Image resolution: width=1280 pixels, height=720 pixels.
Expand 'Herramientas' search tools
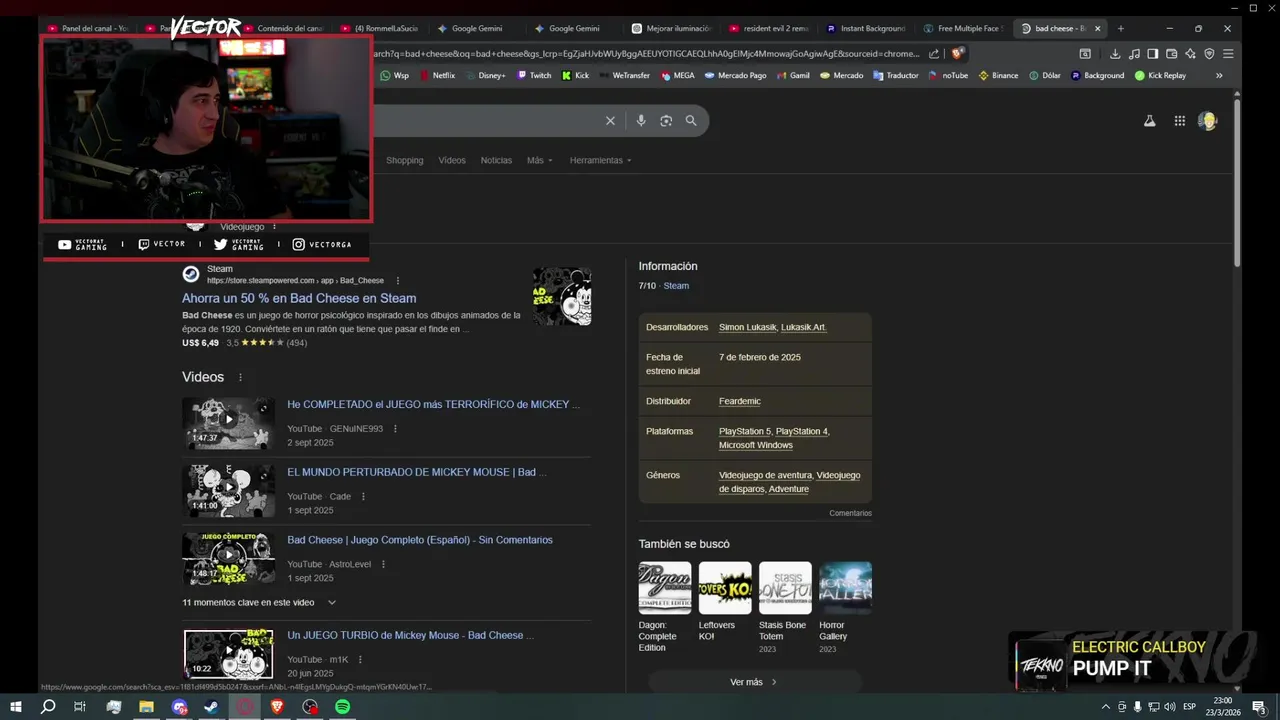tap(600, 160)
